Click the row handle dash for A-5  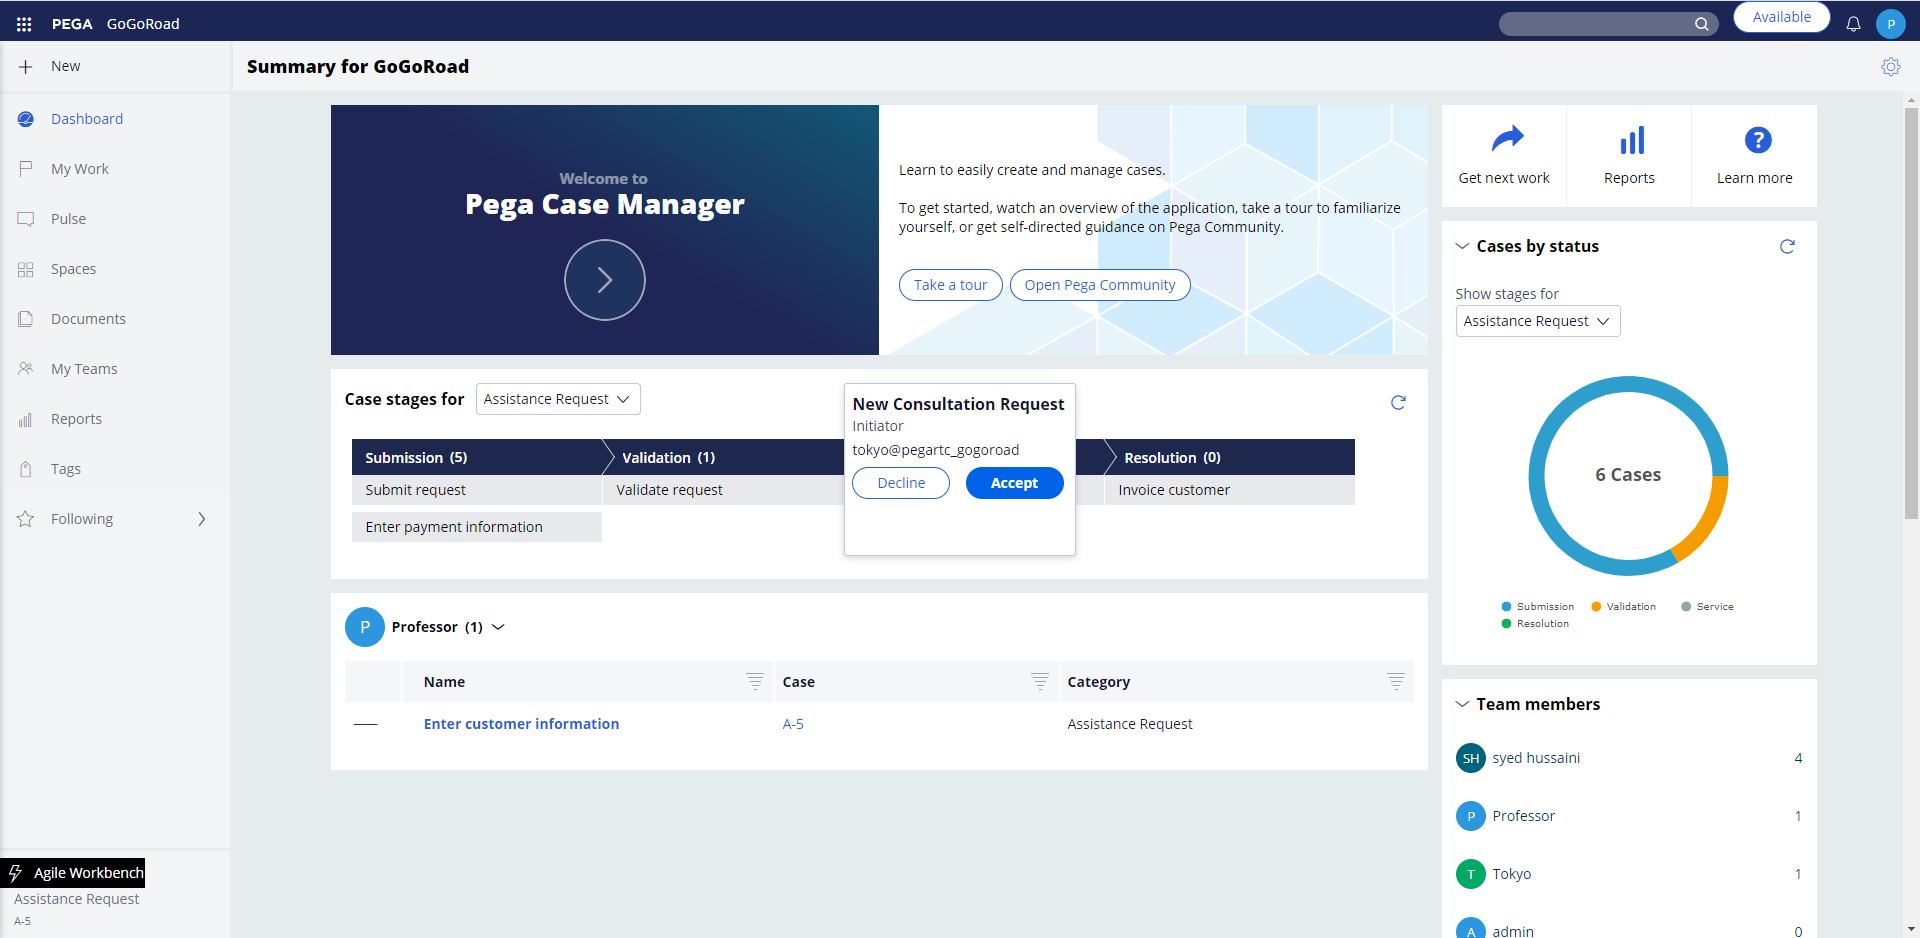click(366, 724)
